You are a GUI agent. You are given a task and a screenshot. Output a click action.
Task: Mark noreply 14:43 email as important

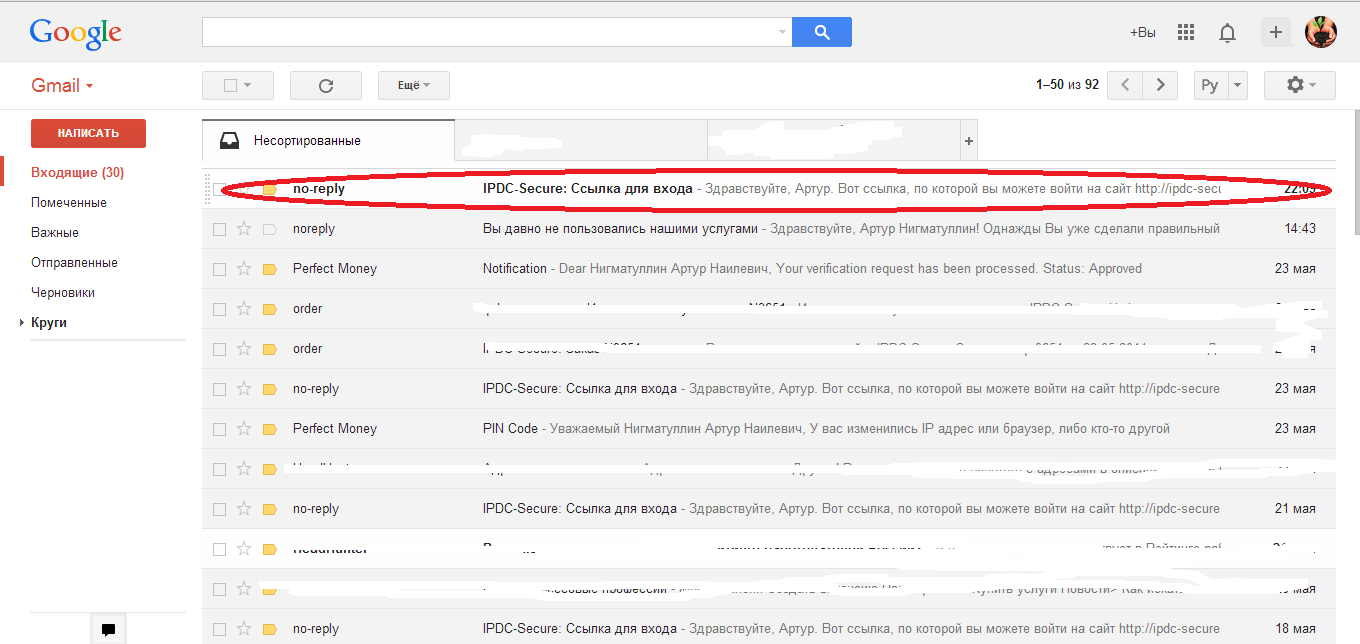coord(269,229)
